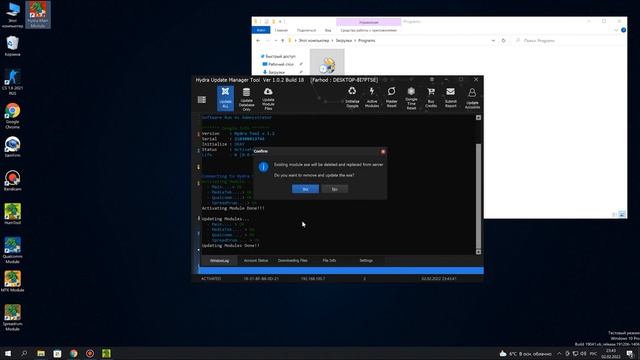Switch to the WindowLog tab
This screenshot has width=640, height=360.
pos(220,260)
